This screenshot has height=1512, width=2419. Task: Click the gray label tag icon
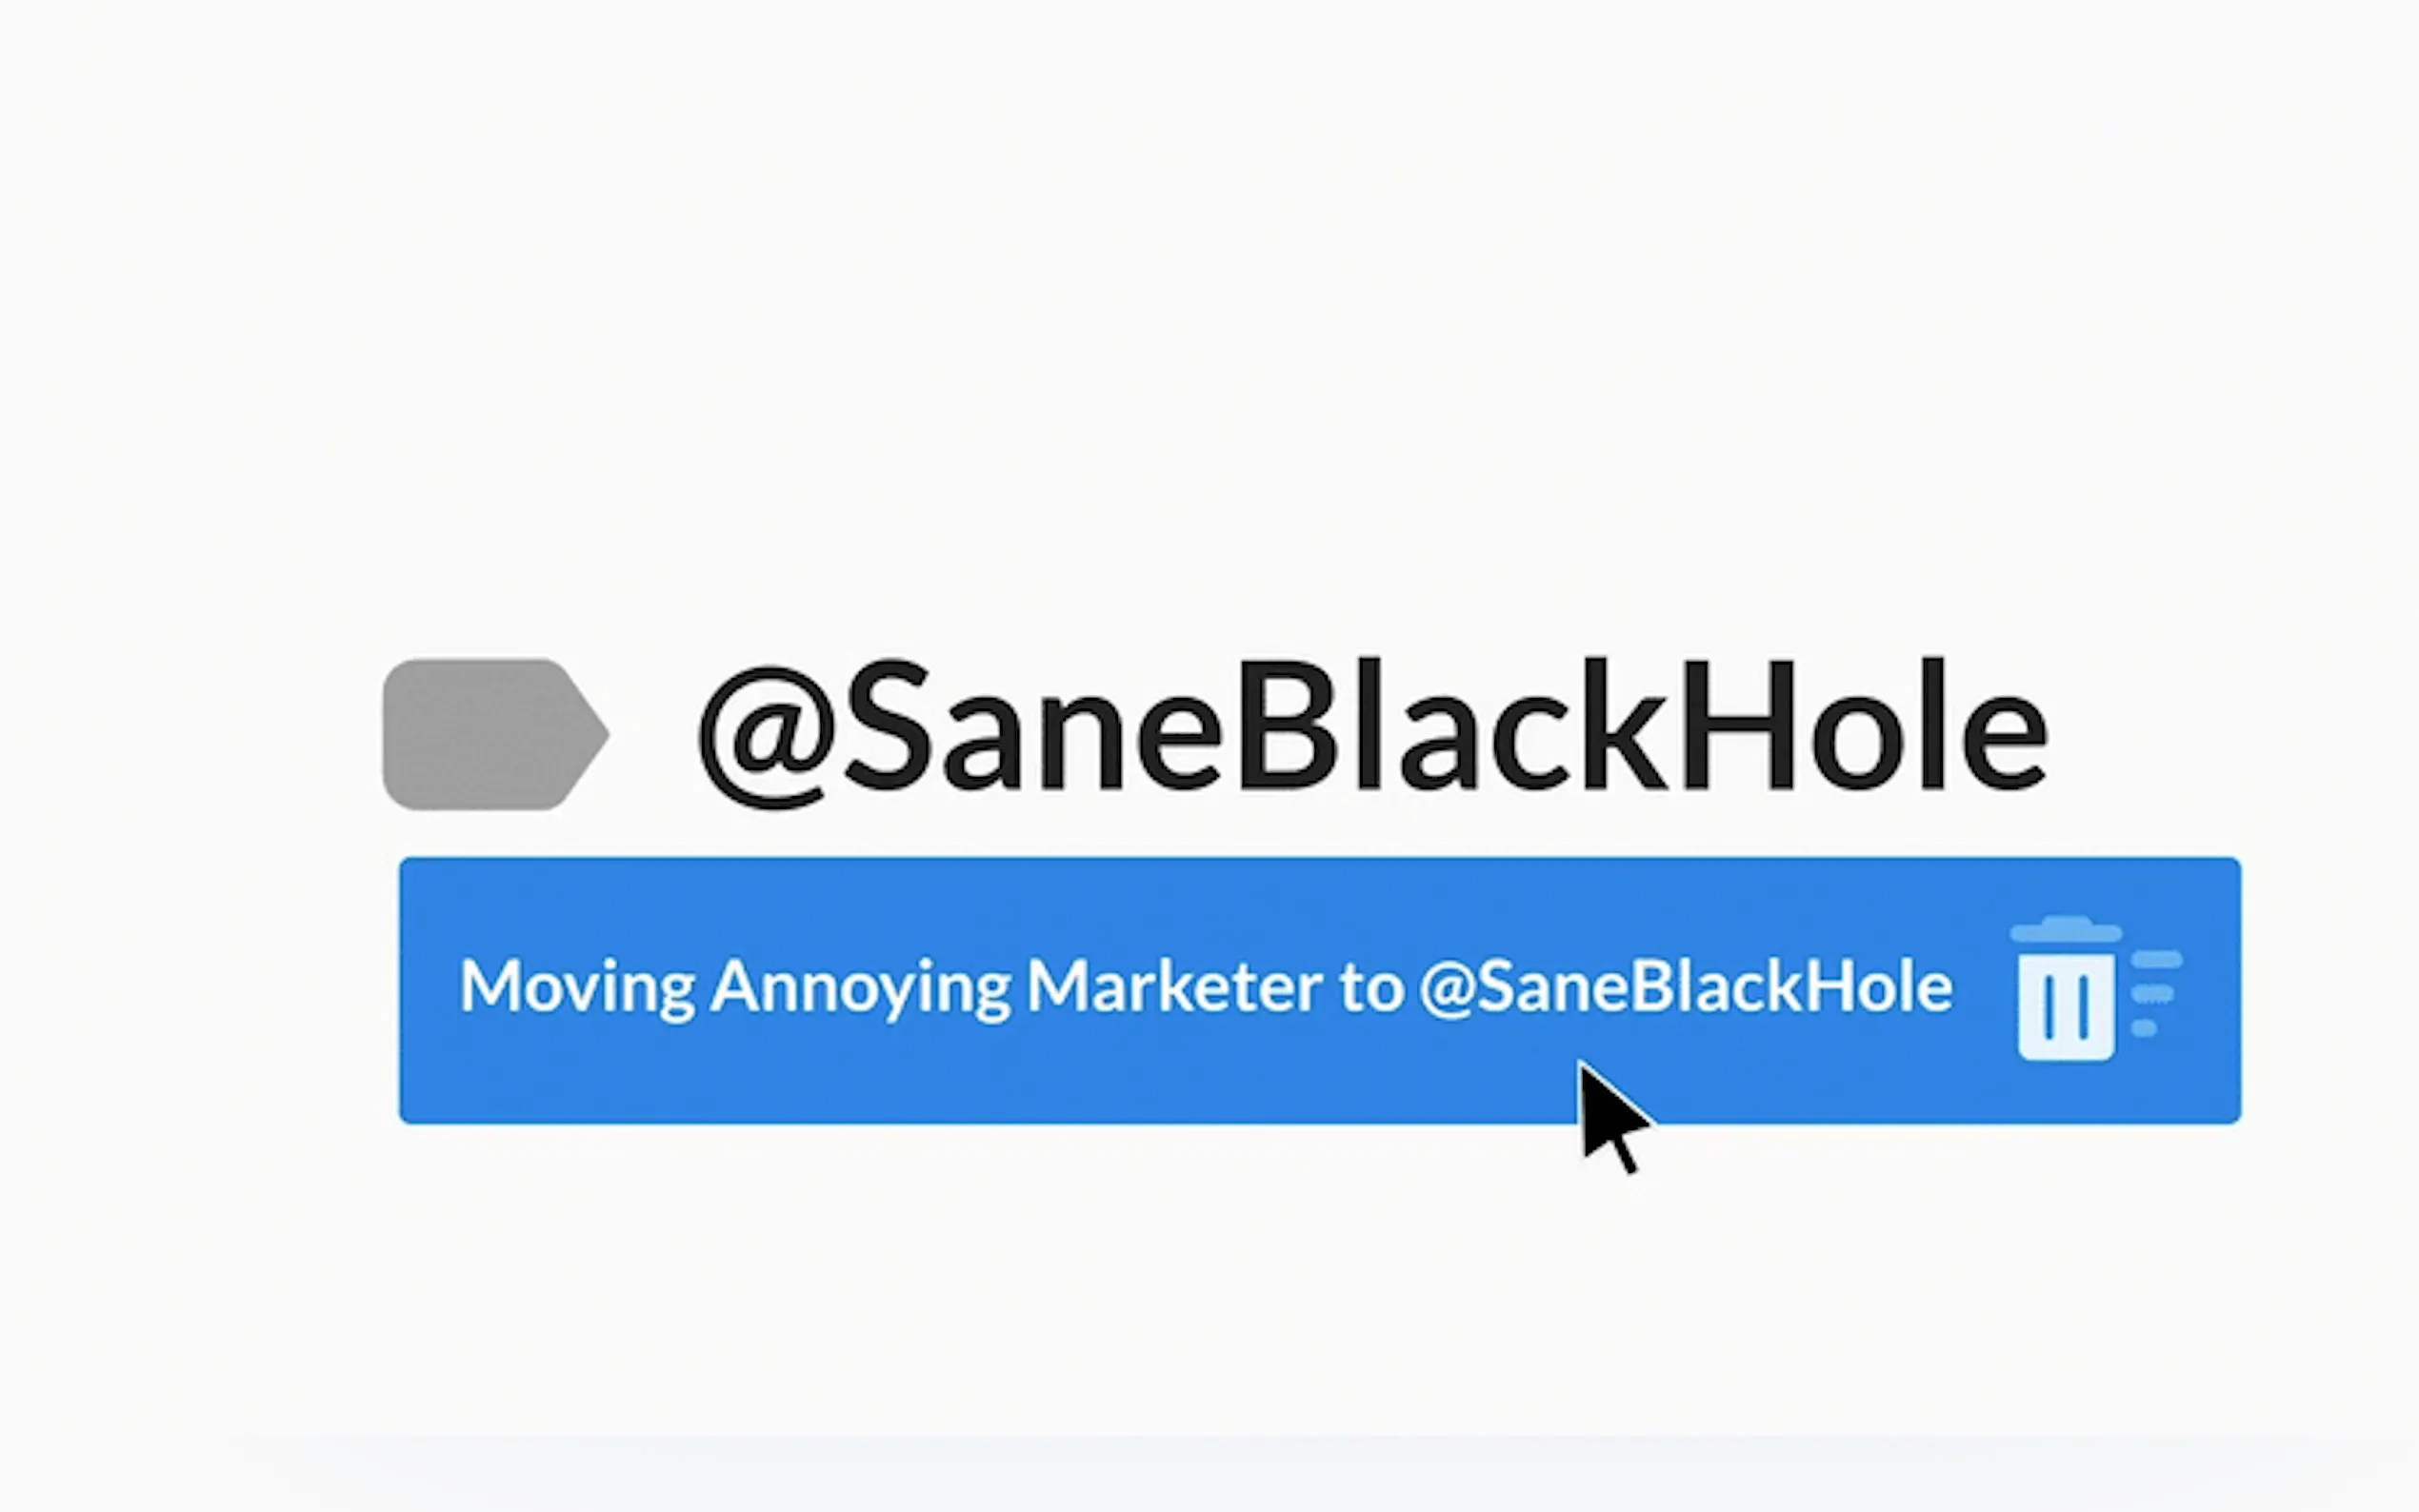[495, 734]
